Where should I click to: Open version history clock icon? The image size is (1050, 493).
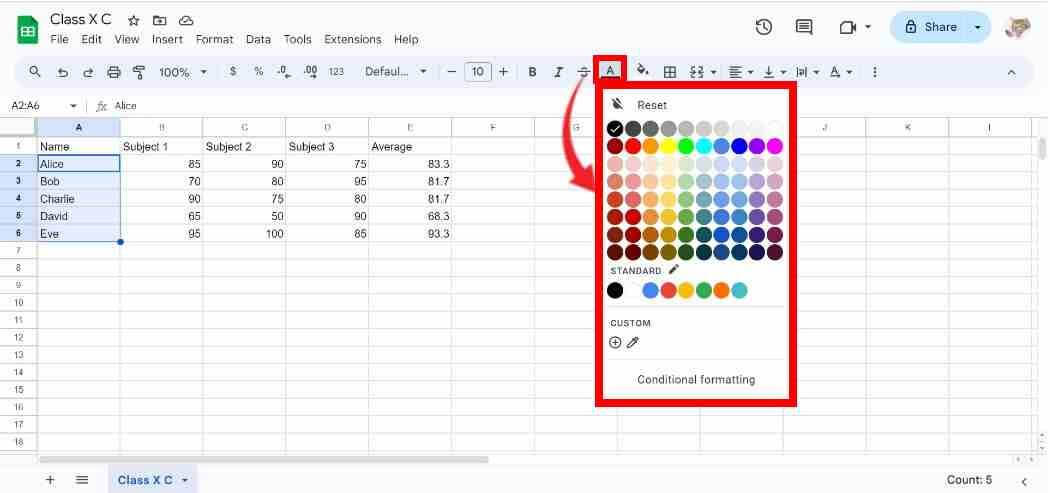click(763, 27)
